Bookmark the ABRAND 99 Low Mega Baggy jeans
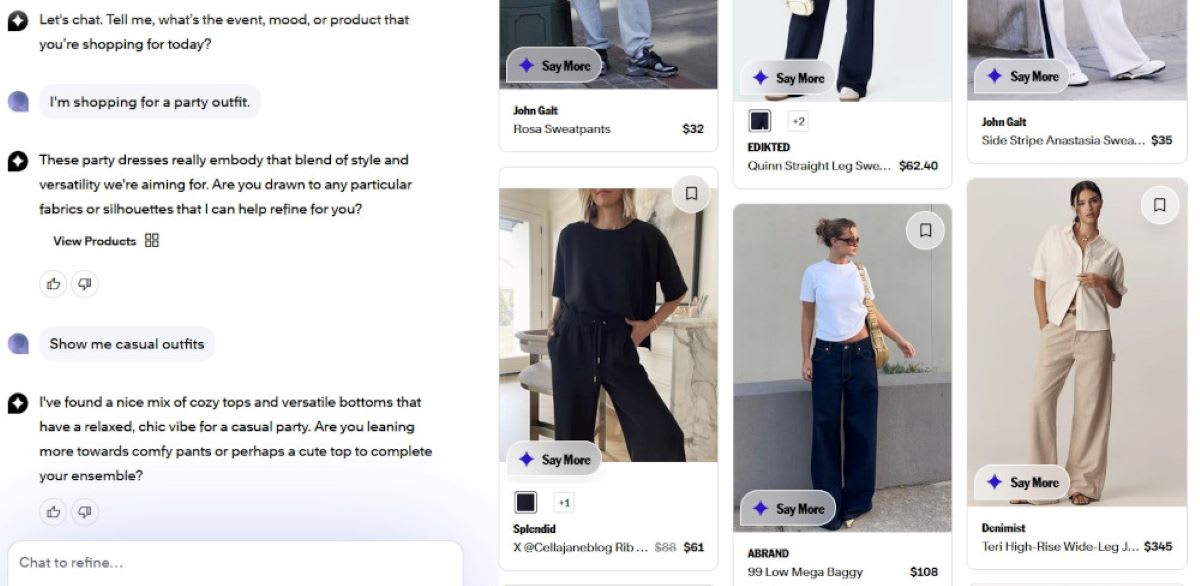 point(925,231)
